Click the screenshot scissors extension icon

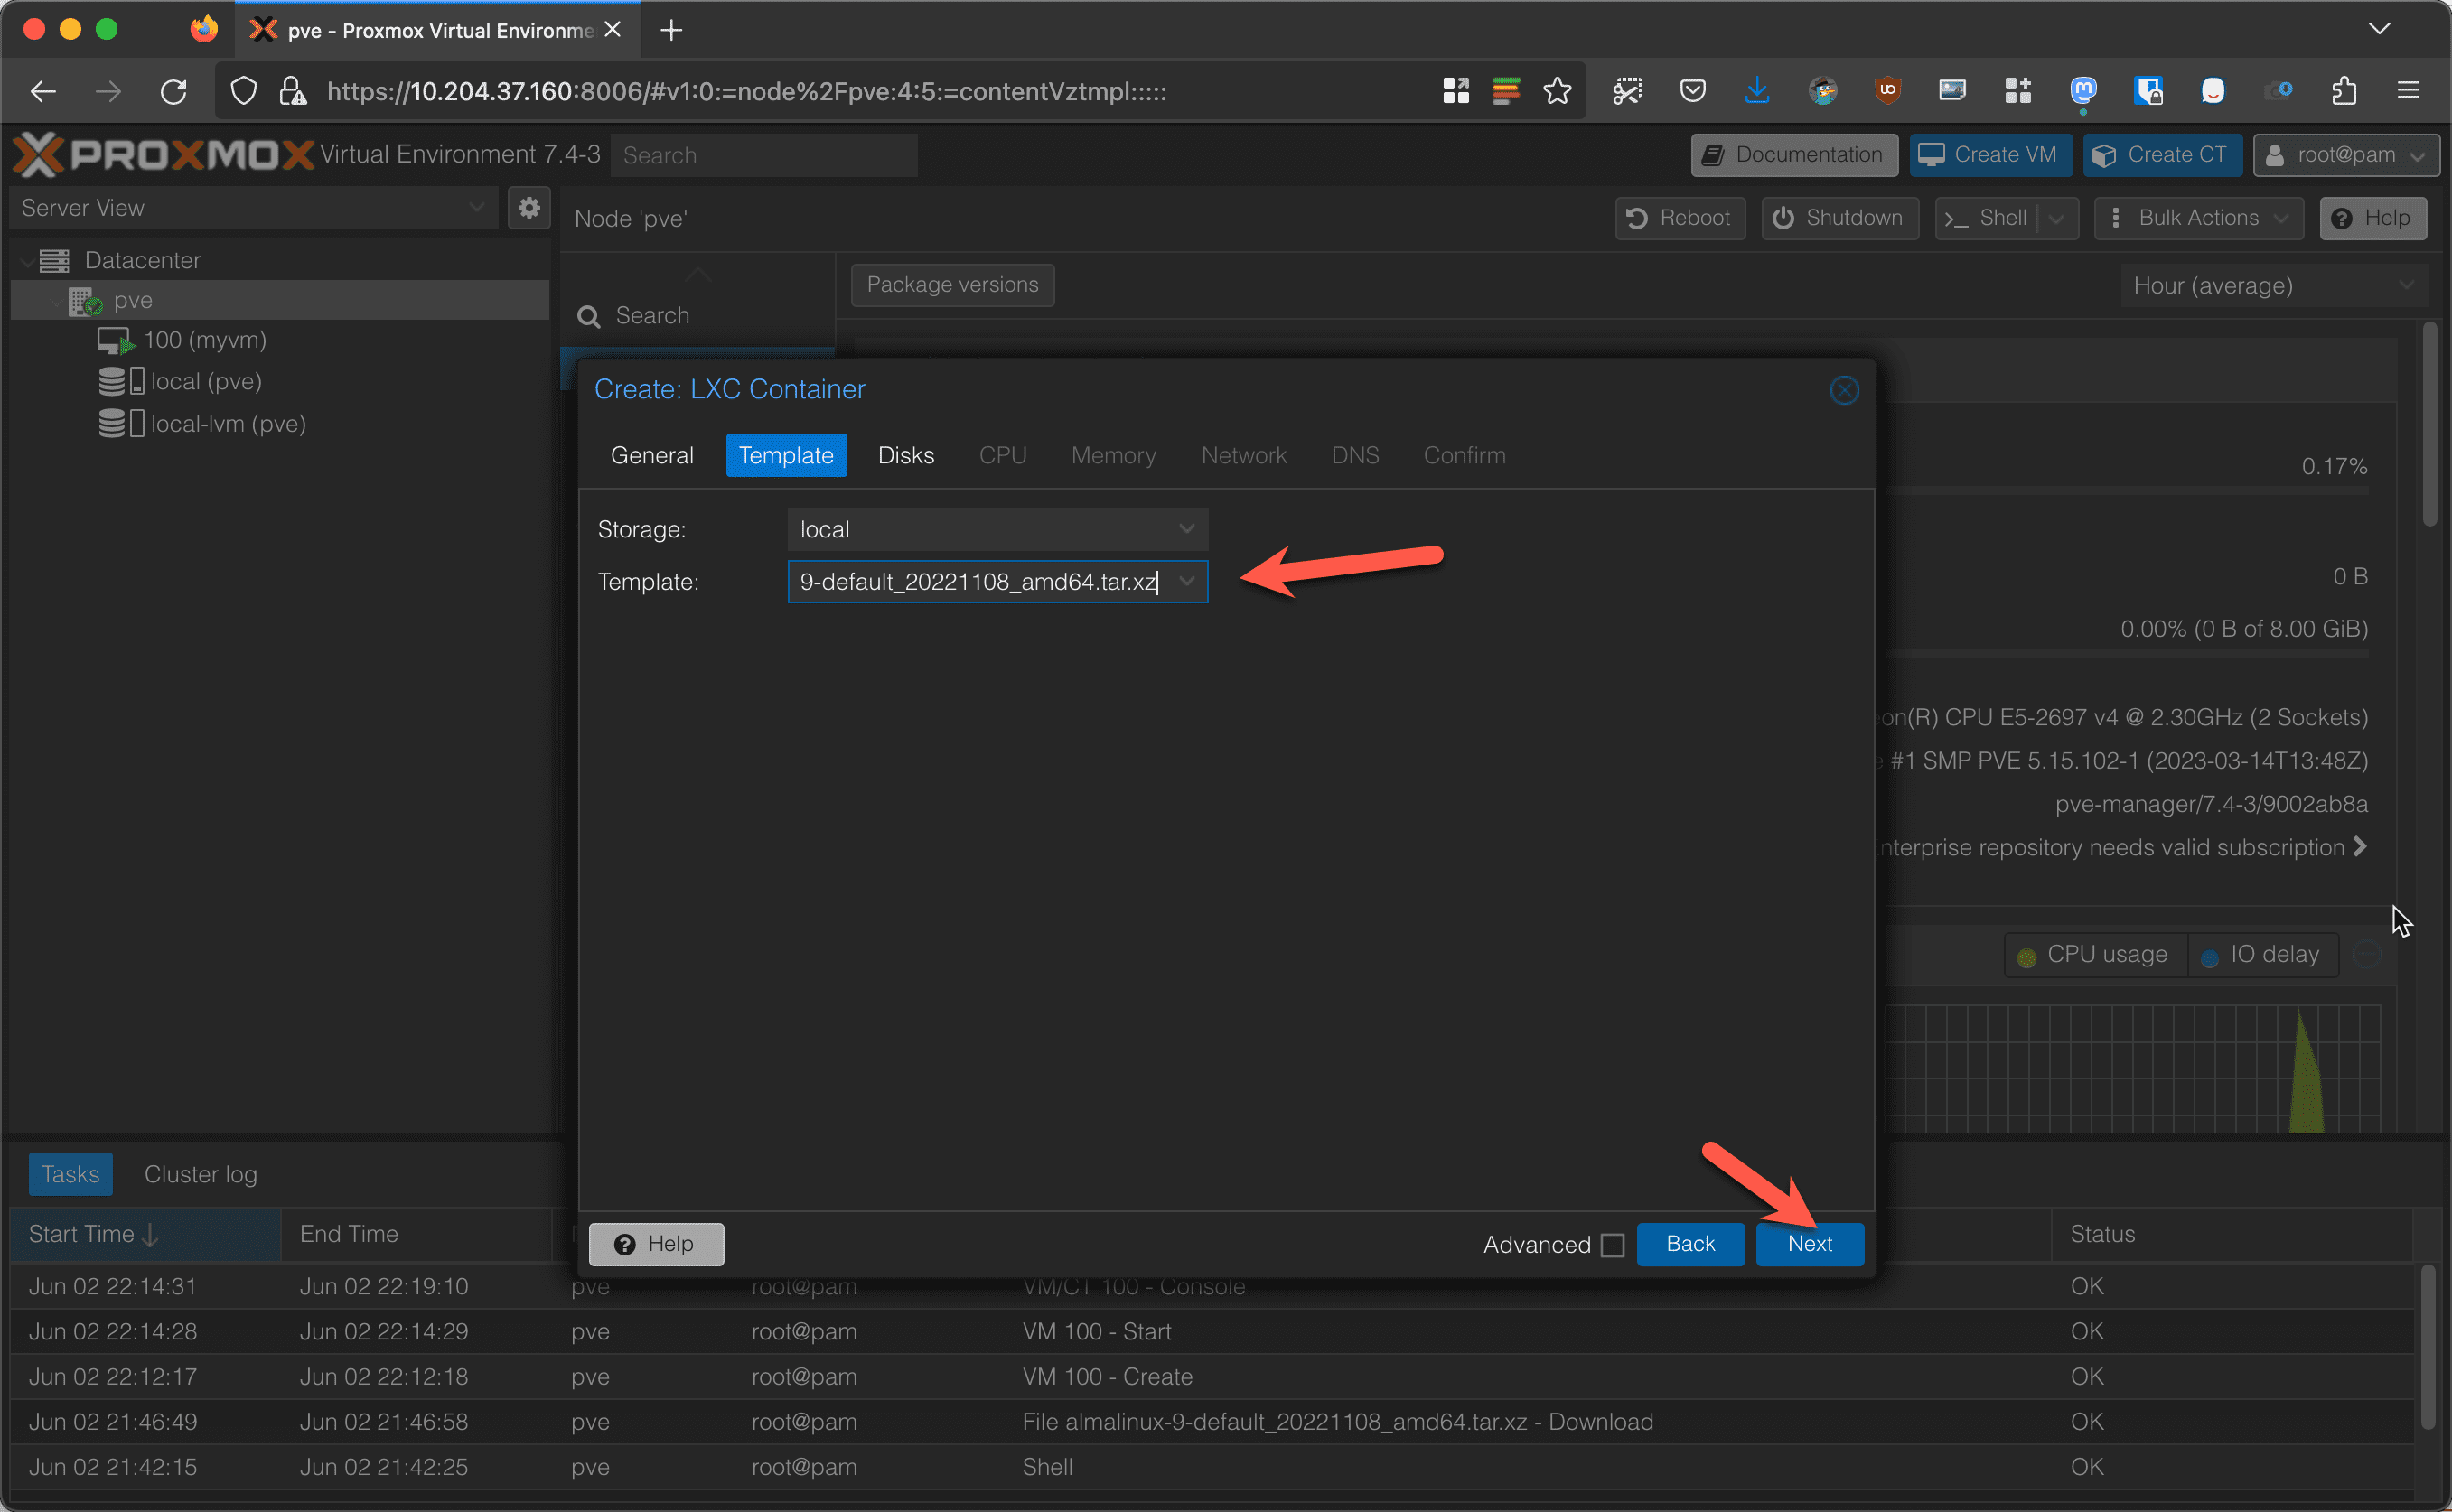tap(1627, 92)
